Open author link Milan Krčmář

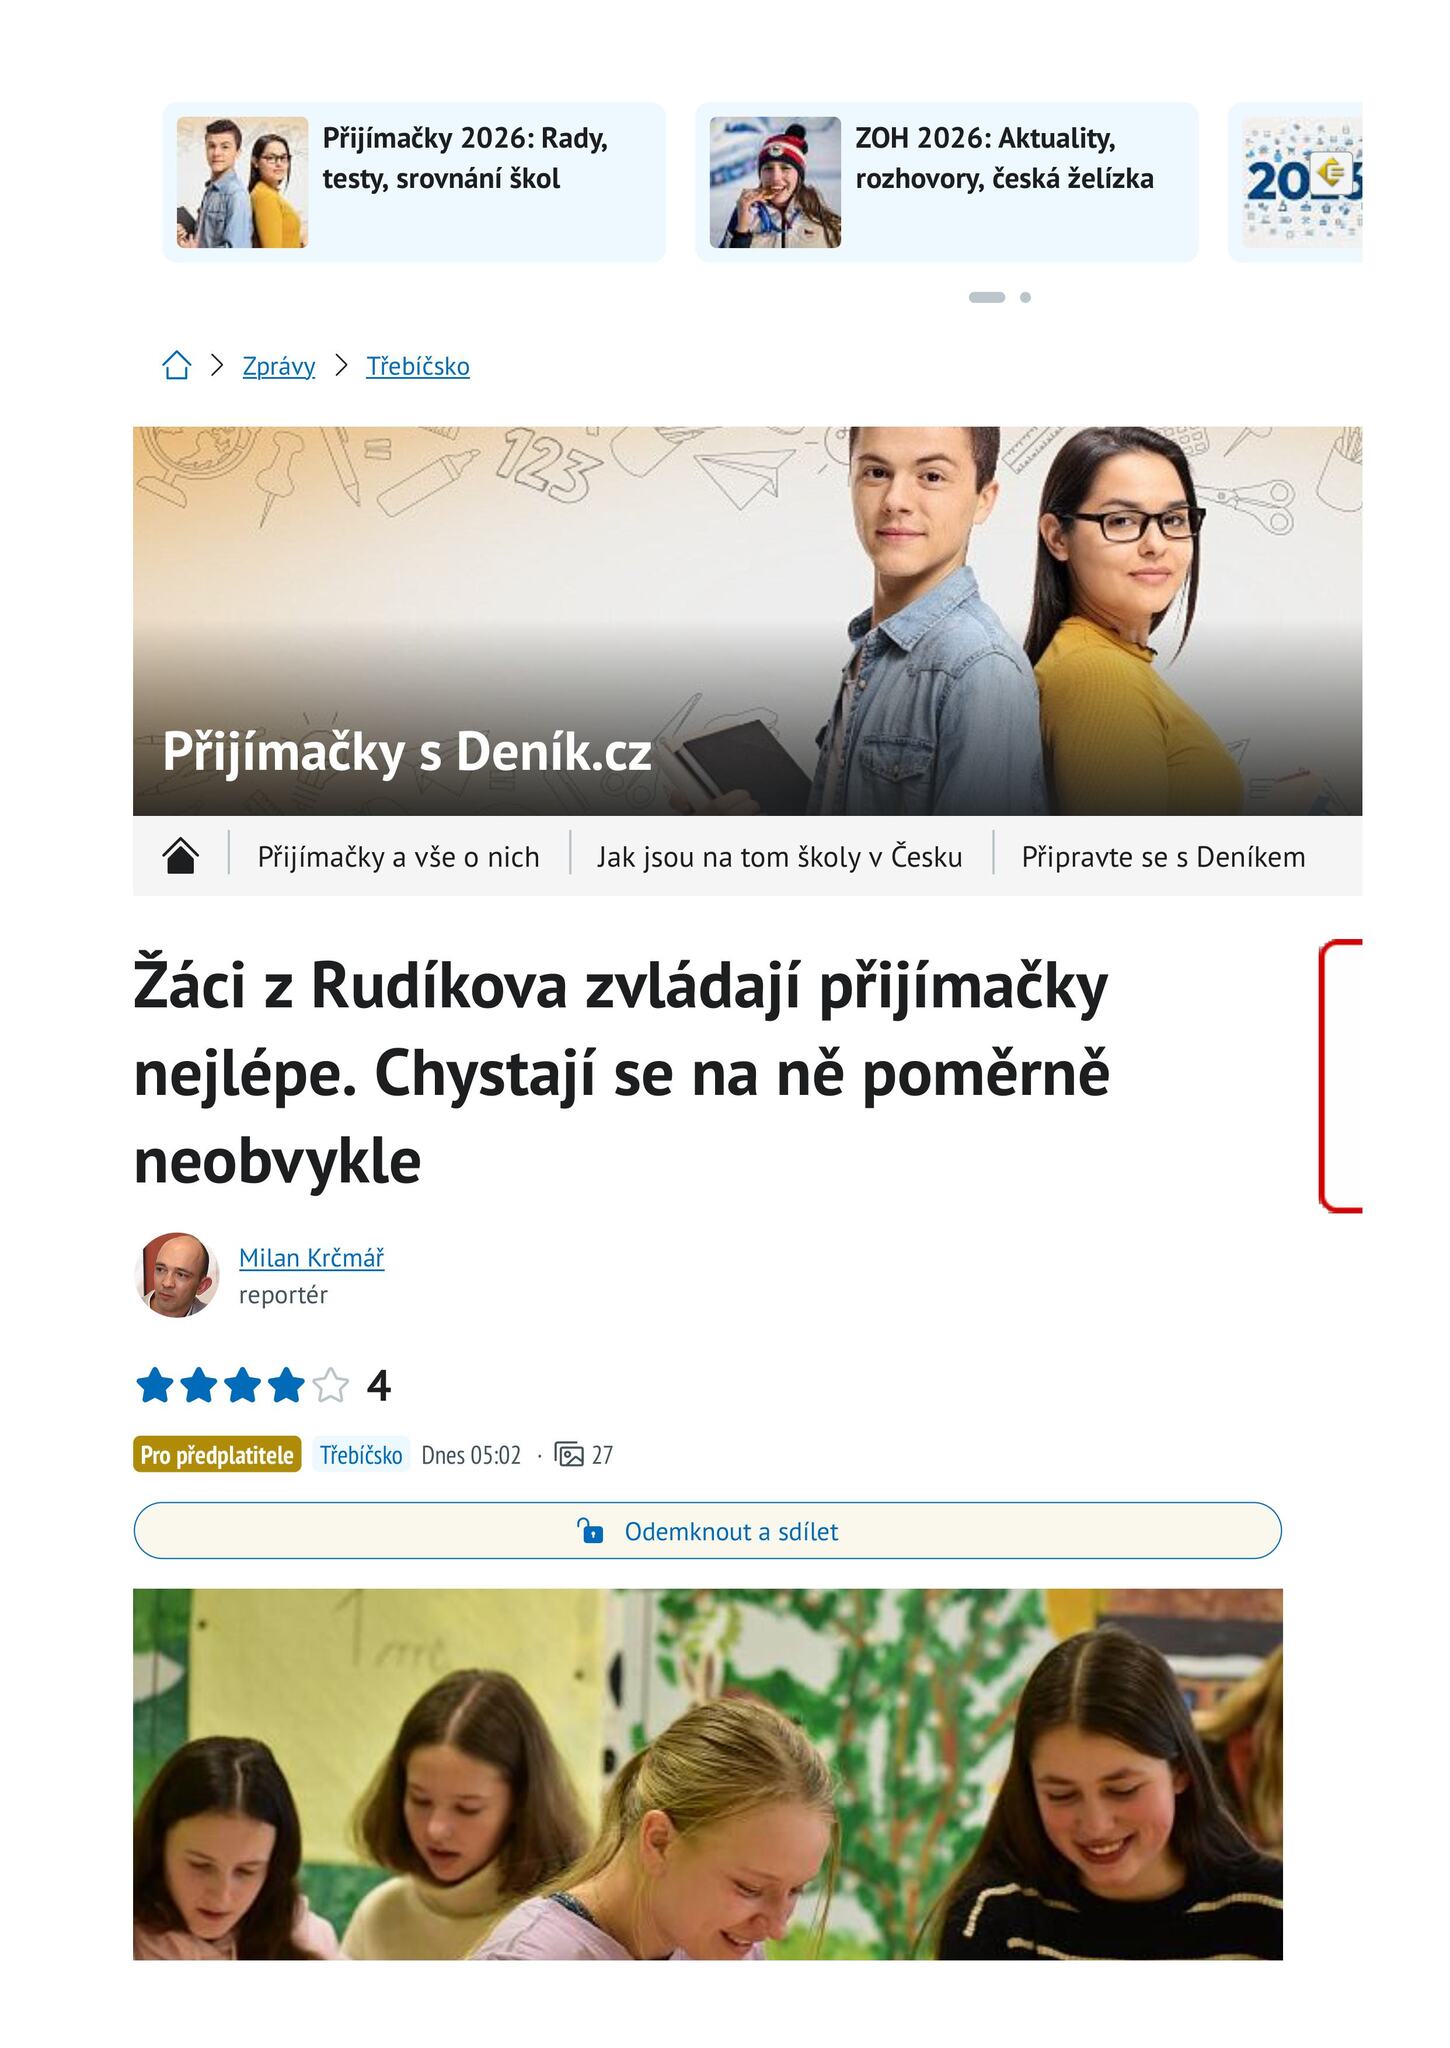click(311, 1258)
